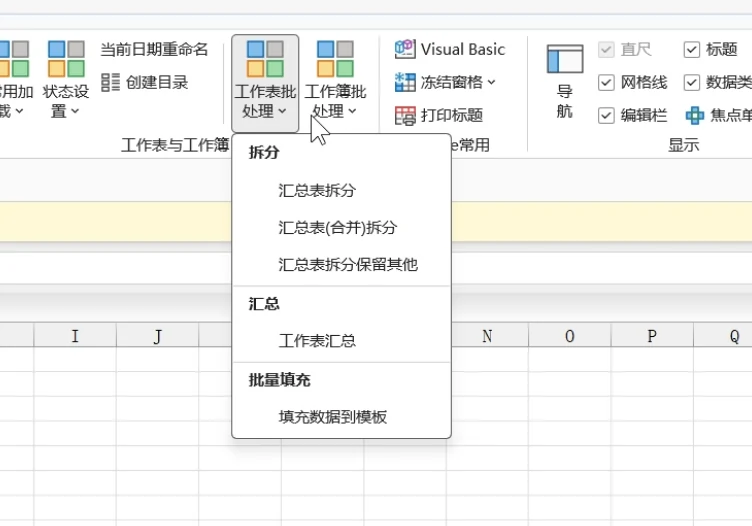This screenshot has height=526, width=752.
Task: Click the 创建目录 label
Action: (157, 82)
